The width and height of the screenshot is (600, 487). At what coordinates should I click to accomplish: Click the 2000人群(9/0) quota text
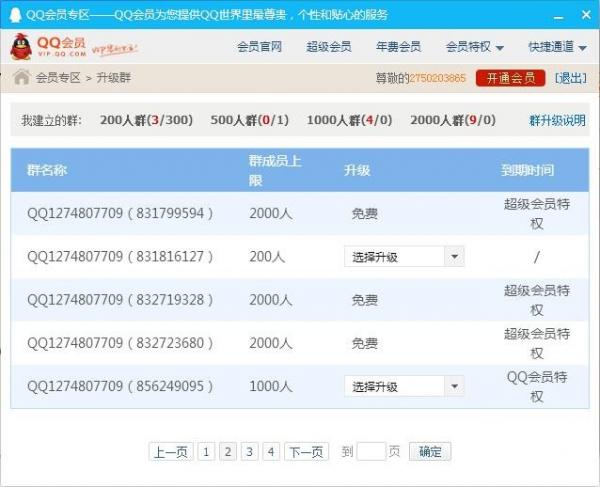(453, 120)
